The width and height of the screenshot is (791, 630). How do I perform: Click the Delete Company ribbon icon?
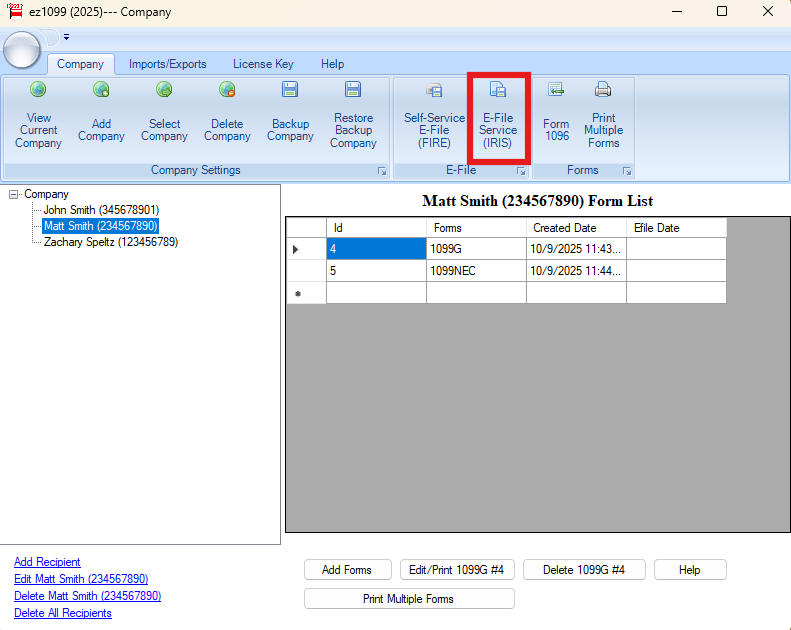tap(227, 90)
